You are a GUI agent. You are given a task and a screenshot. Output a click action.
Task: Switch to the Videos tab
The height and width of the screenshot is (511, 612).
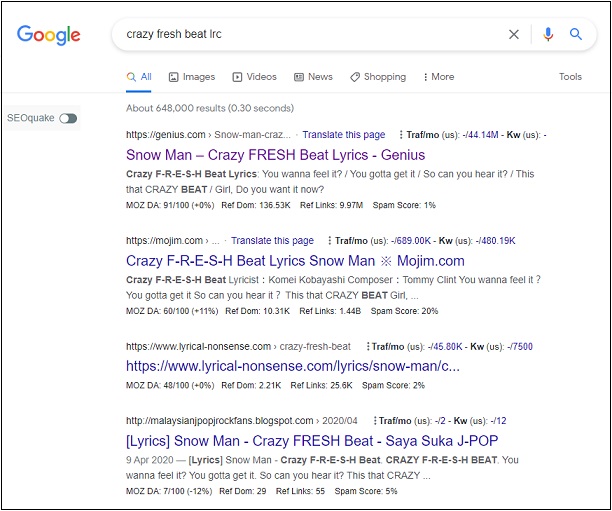pos(254,77)
